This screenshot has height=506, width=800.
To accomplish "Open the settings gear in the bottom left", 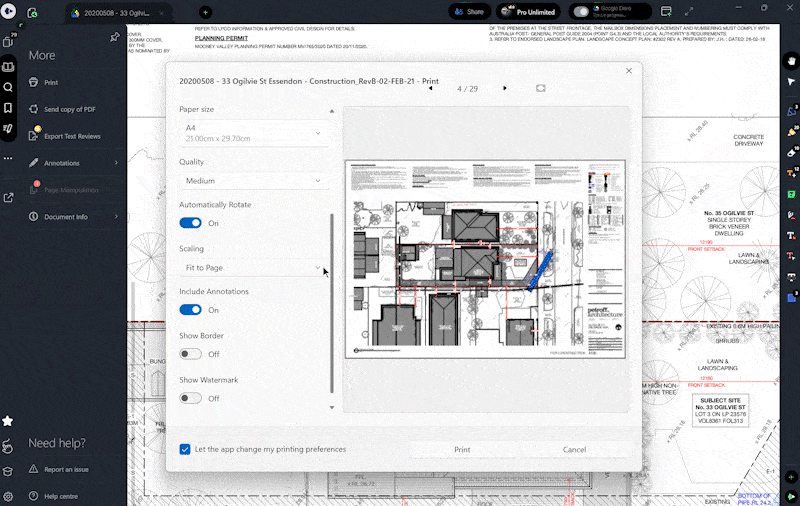I will pyautogui.click(x=8, y=496).
